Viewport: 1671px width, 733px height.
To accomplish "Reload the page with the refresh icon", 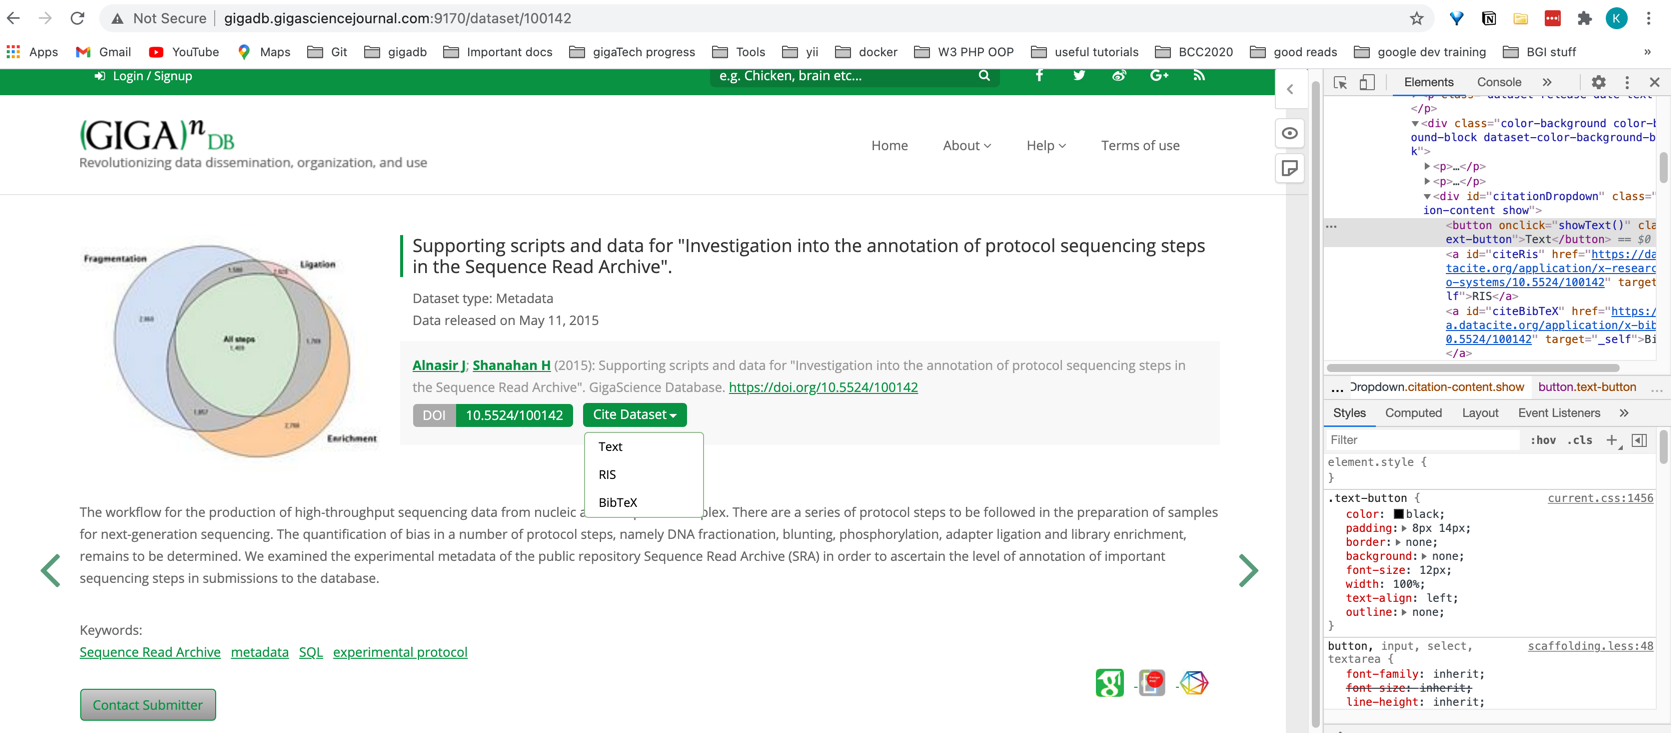I will tap(77, 18).
